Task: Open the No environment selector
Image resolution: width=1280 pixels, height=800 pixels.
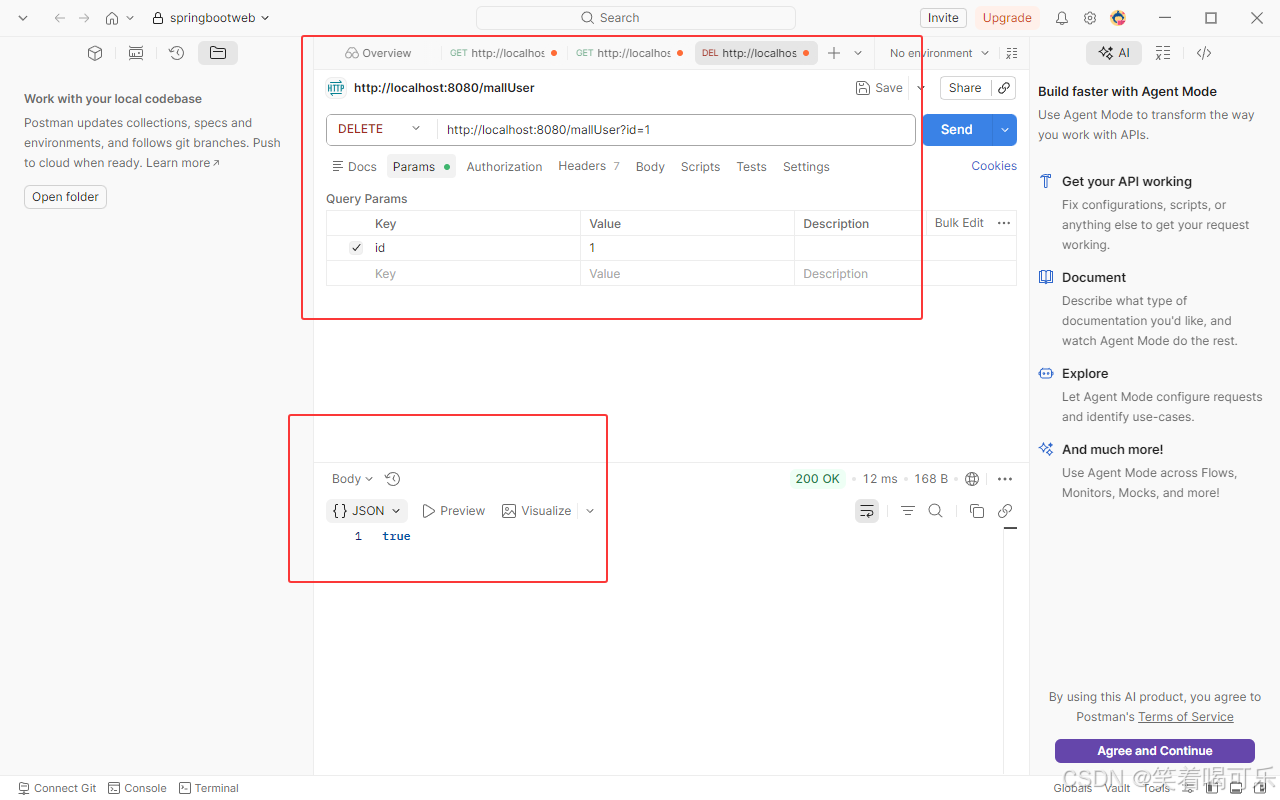Action: point(939,53)
